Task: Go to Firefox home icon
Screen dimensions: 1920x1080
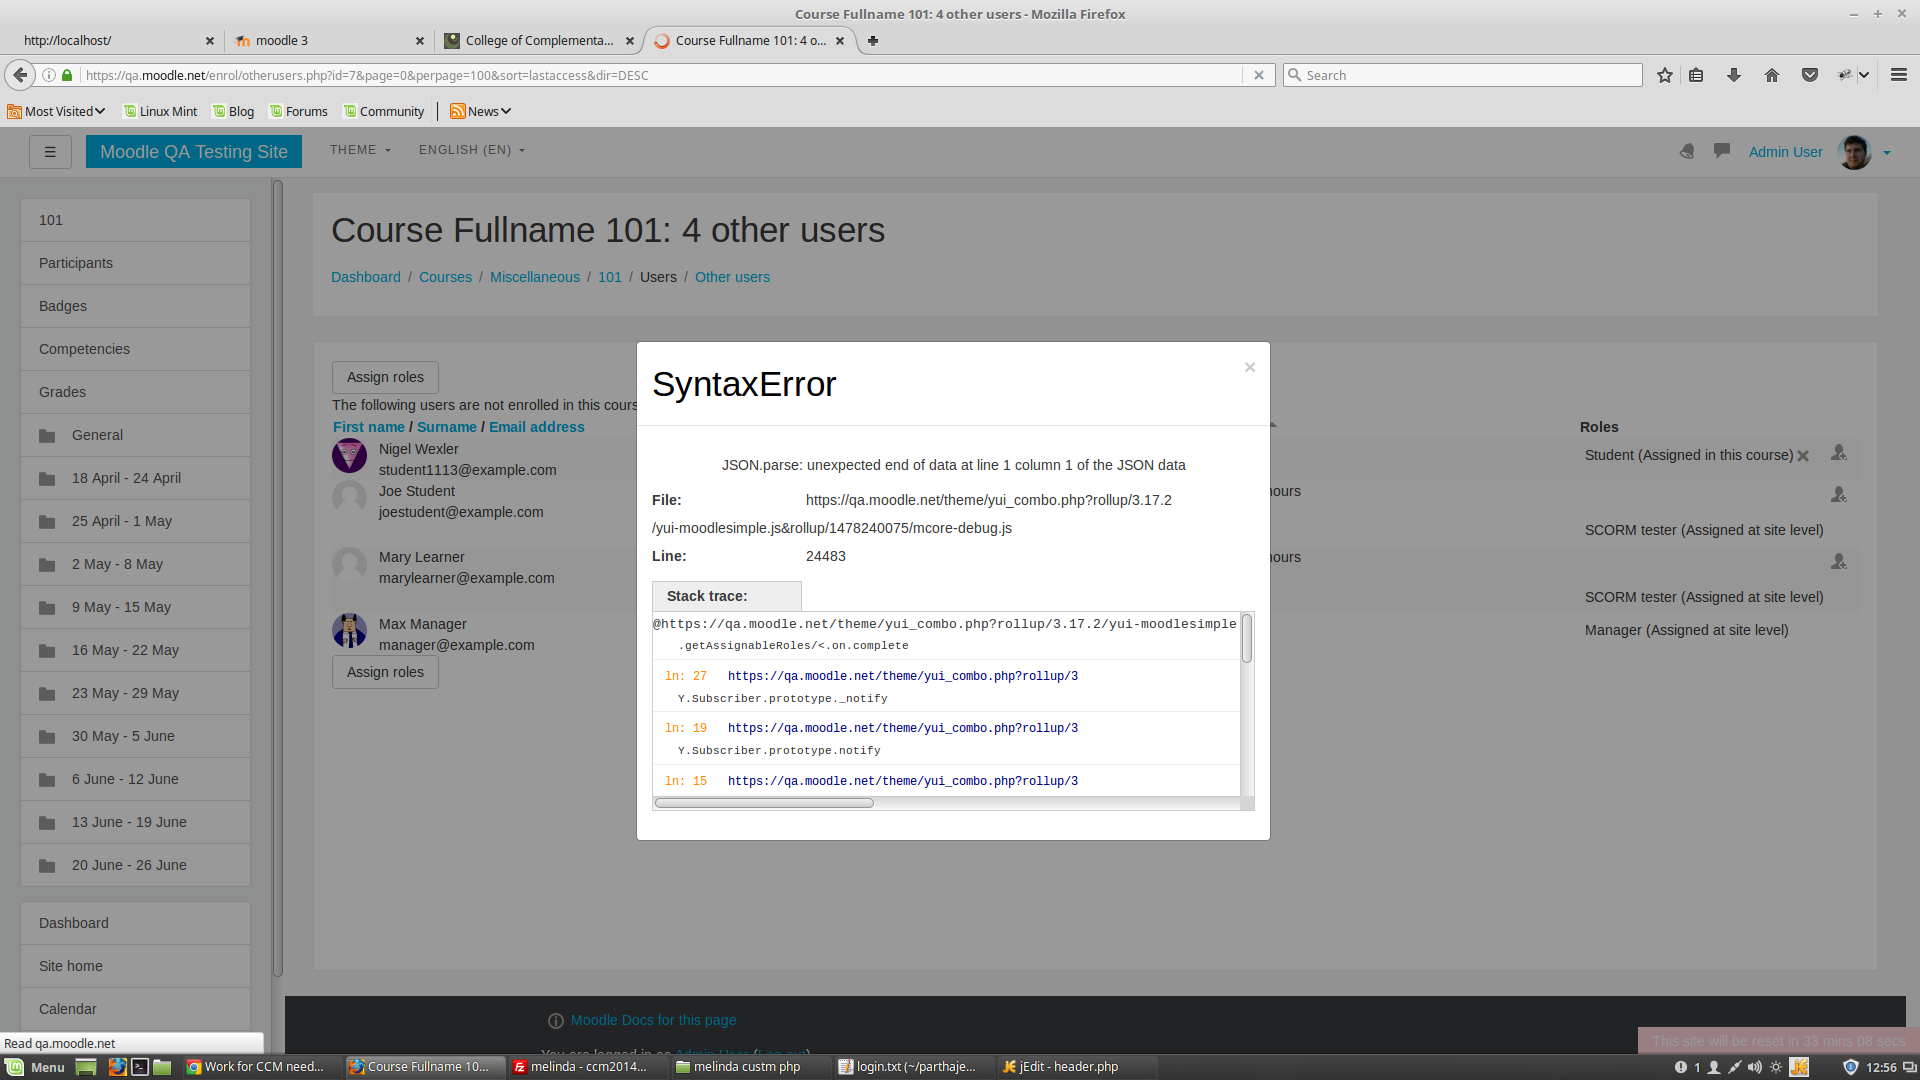Action: pos(1772,75)
